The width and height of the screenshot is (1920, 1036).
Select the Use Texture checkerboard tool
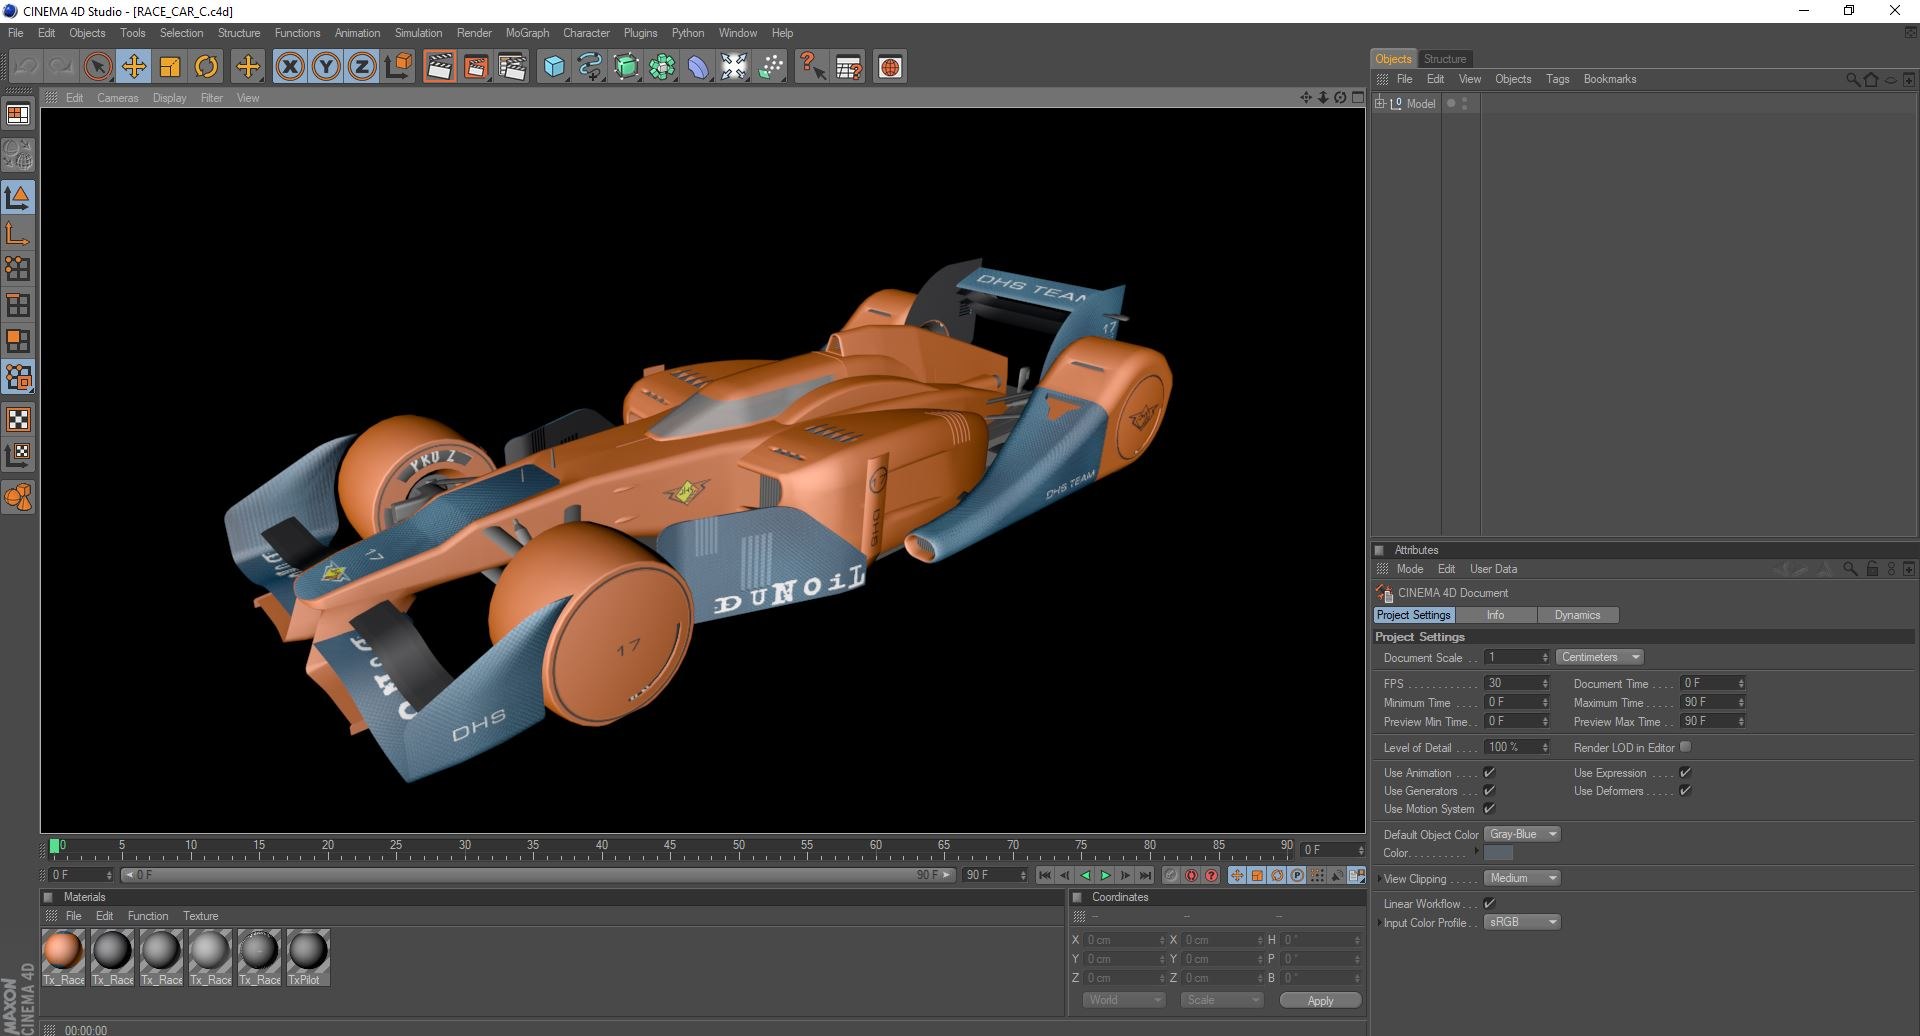coord(18,419)
